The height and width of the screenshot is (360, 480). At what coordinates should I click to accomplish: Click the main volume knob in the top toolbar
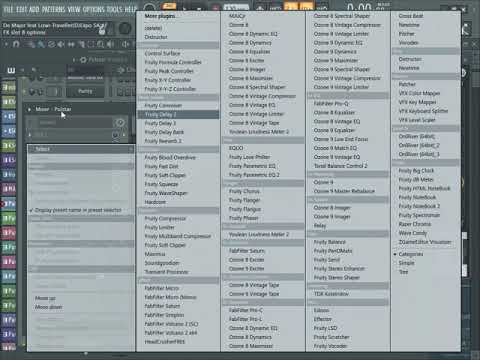(149, 8)
